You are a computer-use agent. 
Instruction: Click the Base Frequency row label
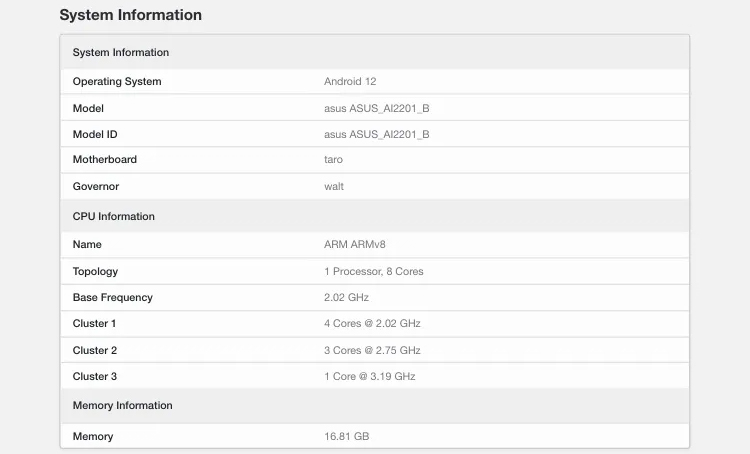[111, 297]
